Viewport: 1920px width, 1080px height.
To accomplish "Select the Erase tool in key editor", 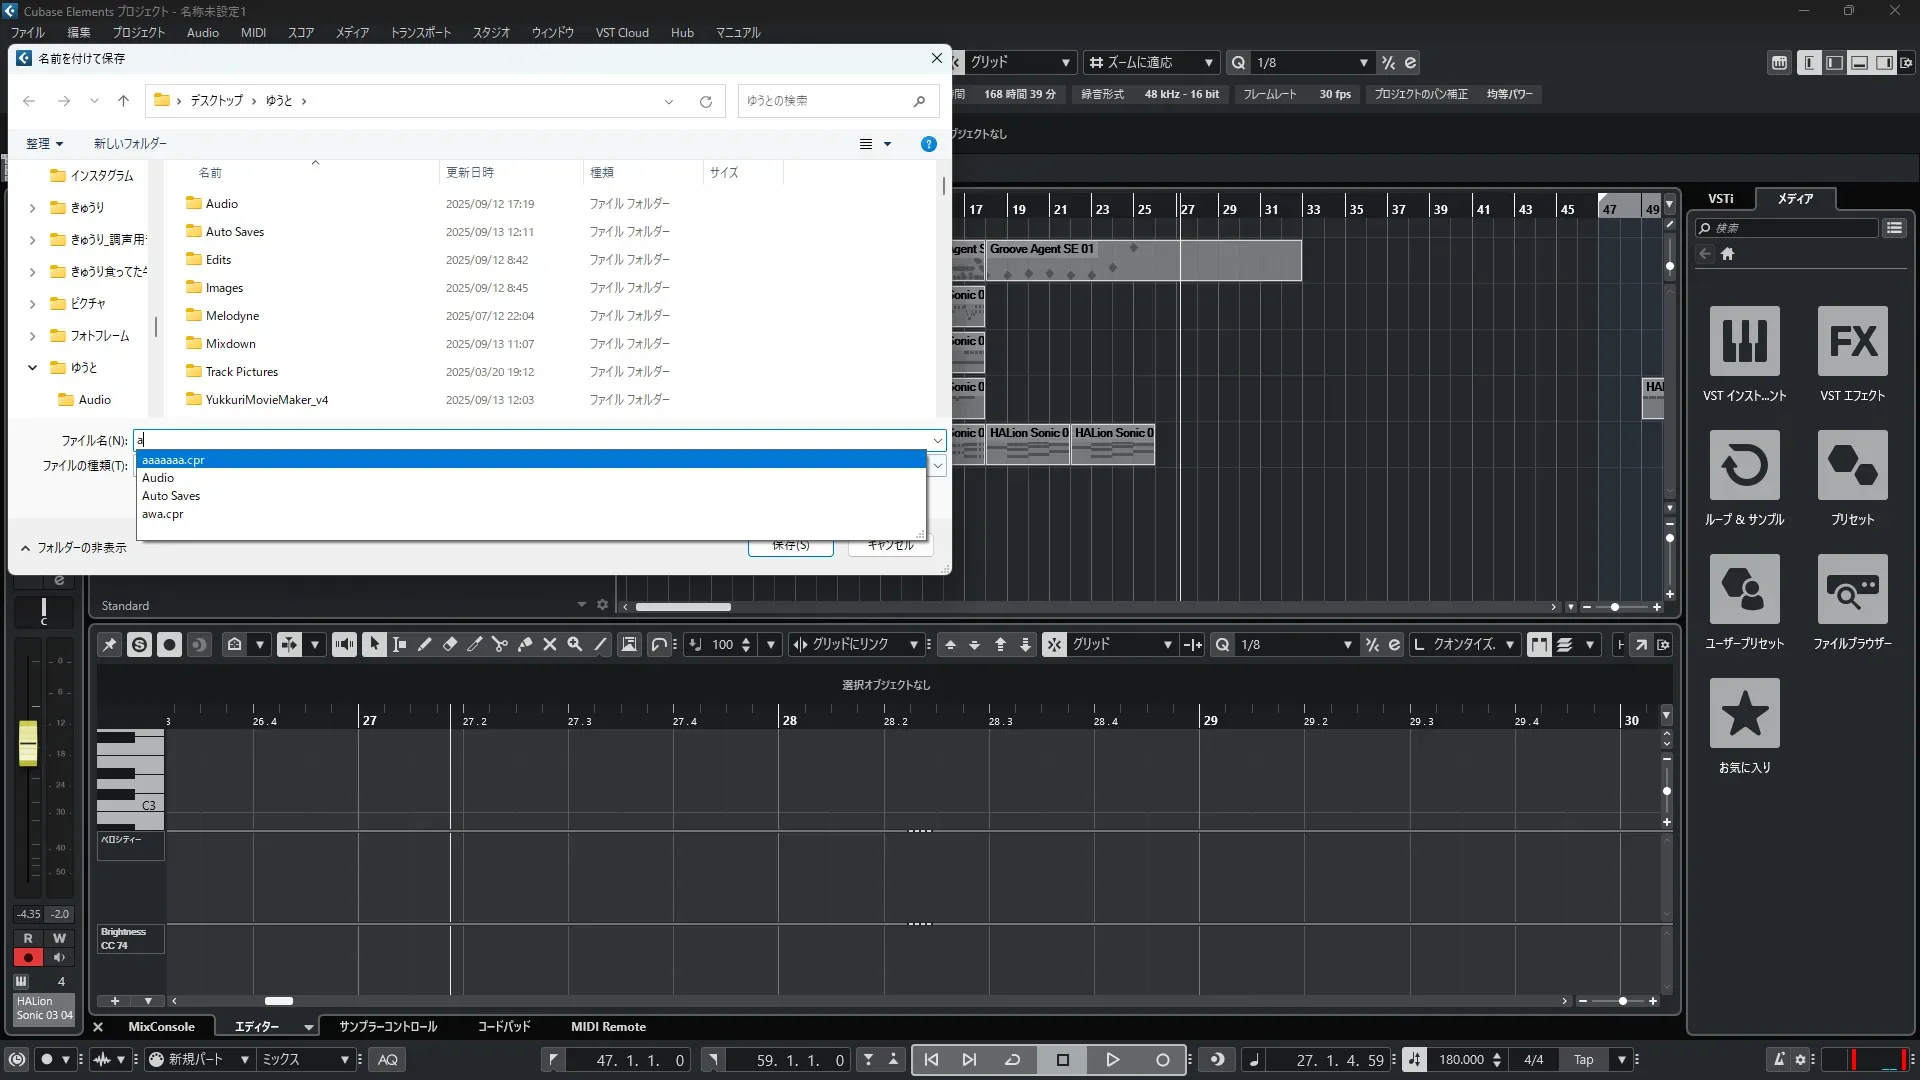I will tap(450, 645).
